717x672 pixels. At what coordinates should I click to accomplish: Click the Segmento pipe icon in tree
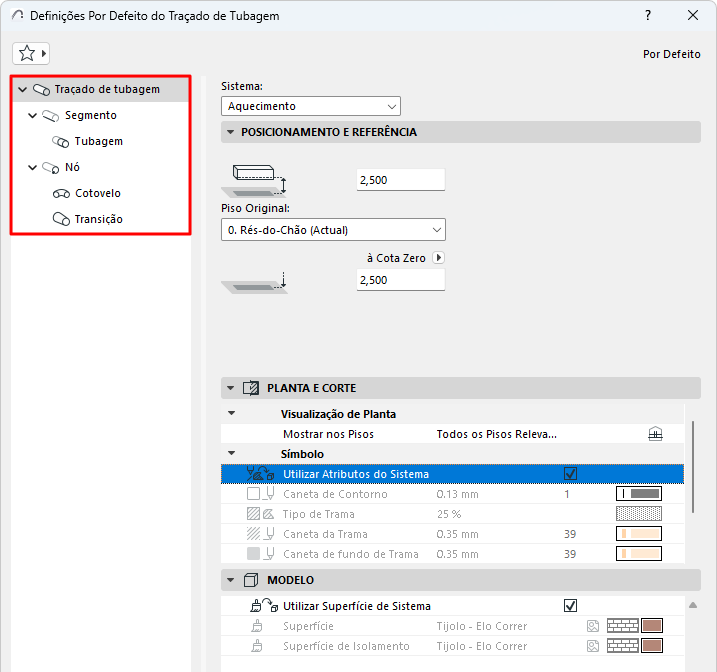click(x=51, y=116)
